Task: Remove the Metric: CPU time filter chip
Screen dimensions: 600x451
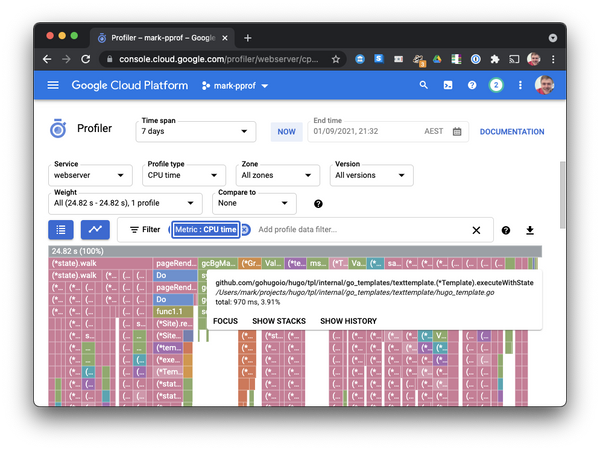Action: [x=245, y=230]
